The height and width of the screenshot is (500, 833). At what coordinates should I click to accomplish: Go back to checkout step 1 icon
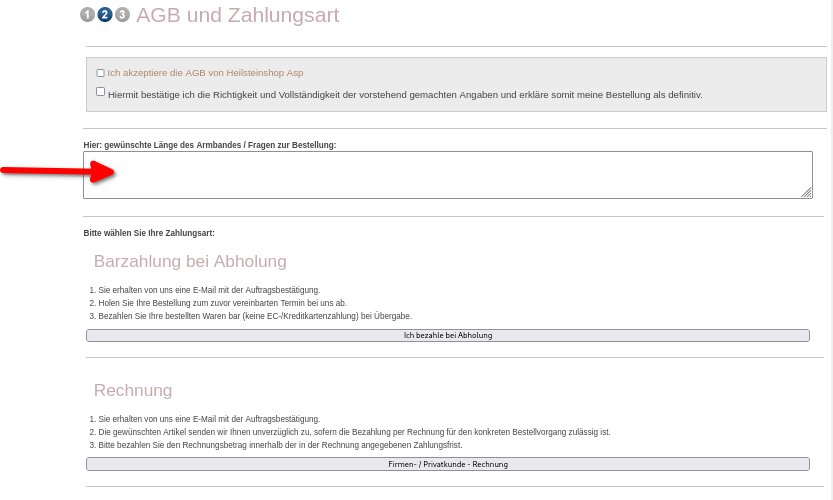coord(88,15)
